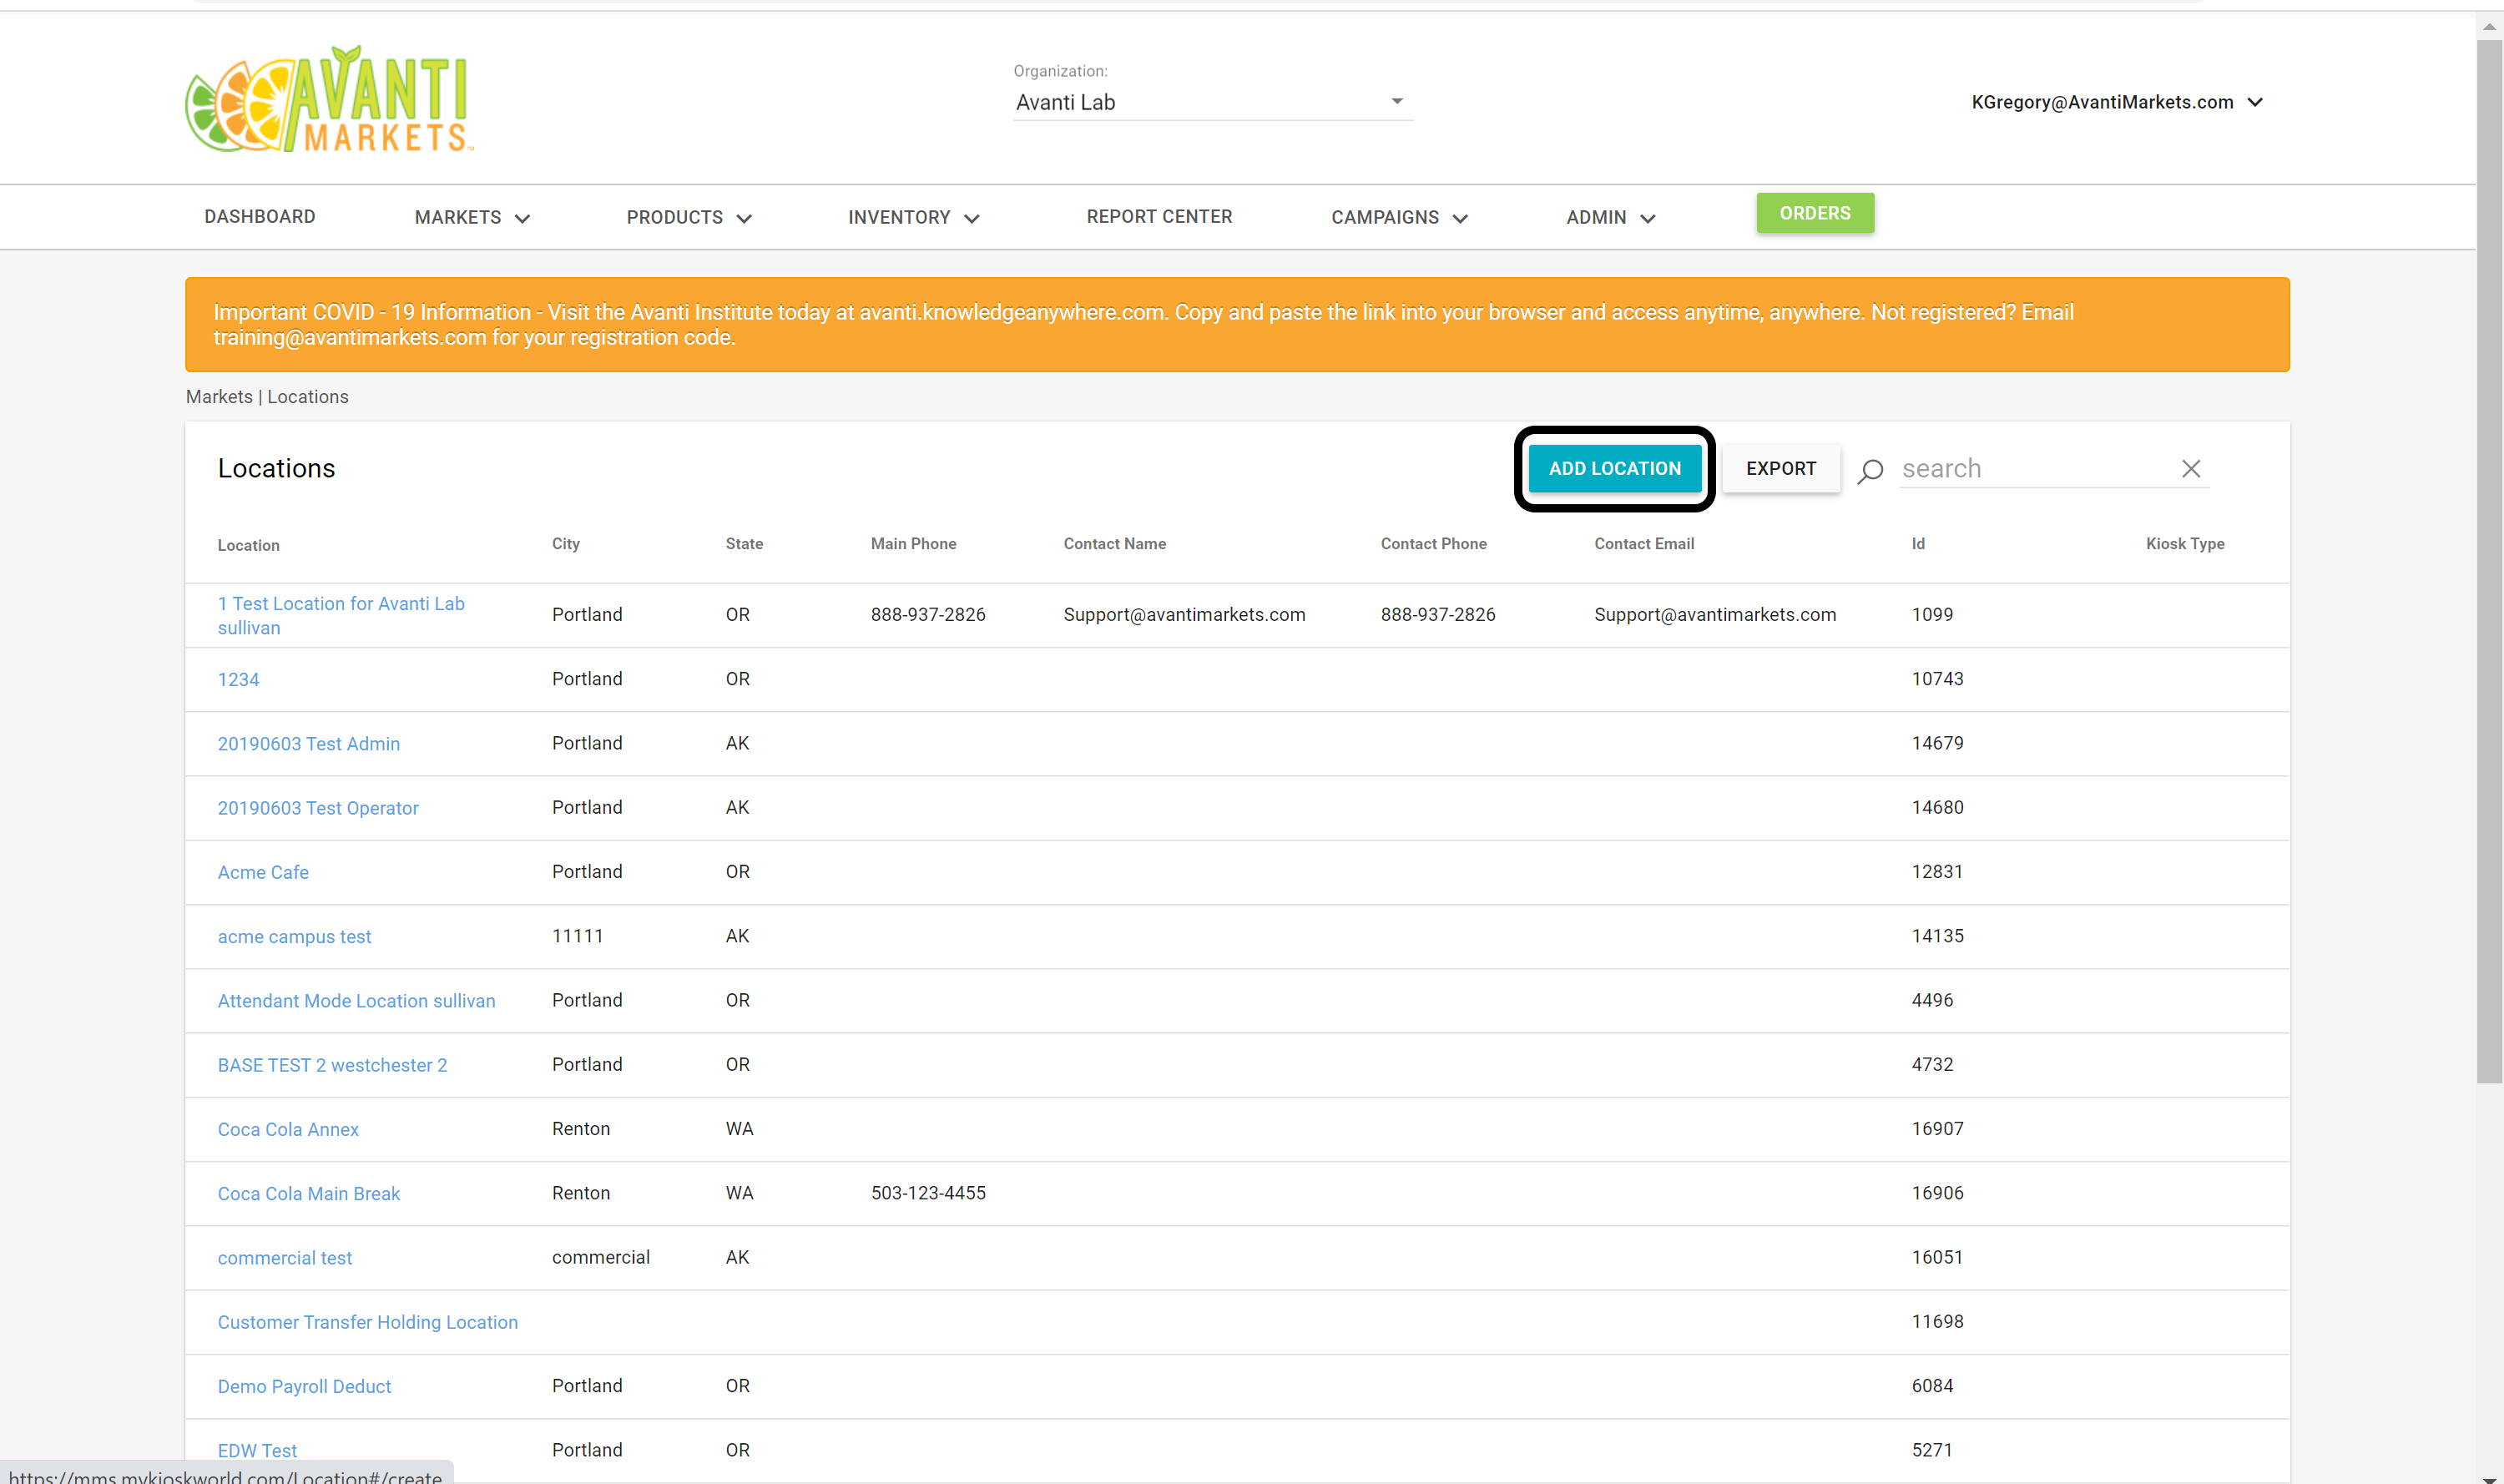
Task: Click the Avanti Markets logo
Action: click(329, 99)
